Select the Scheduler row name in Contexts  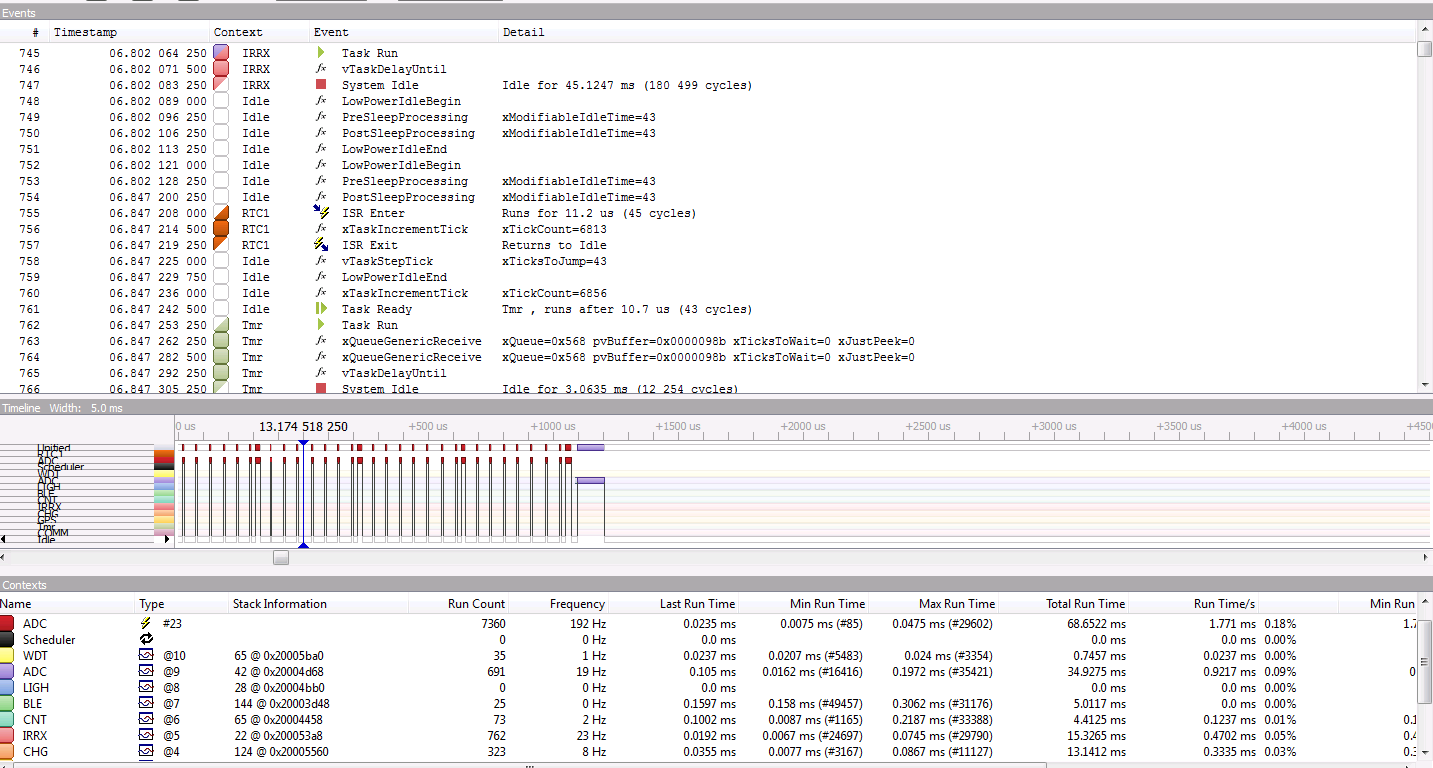(49, 639)
